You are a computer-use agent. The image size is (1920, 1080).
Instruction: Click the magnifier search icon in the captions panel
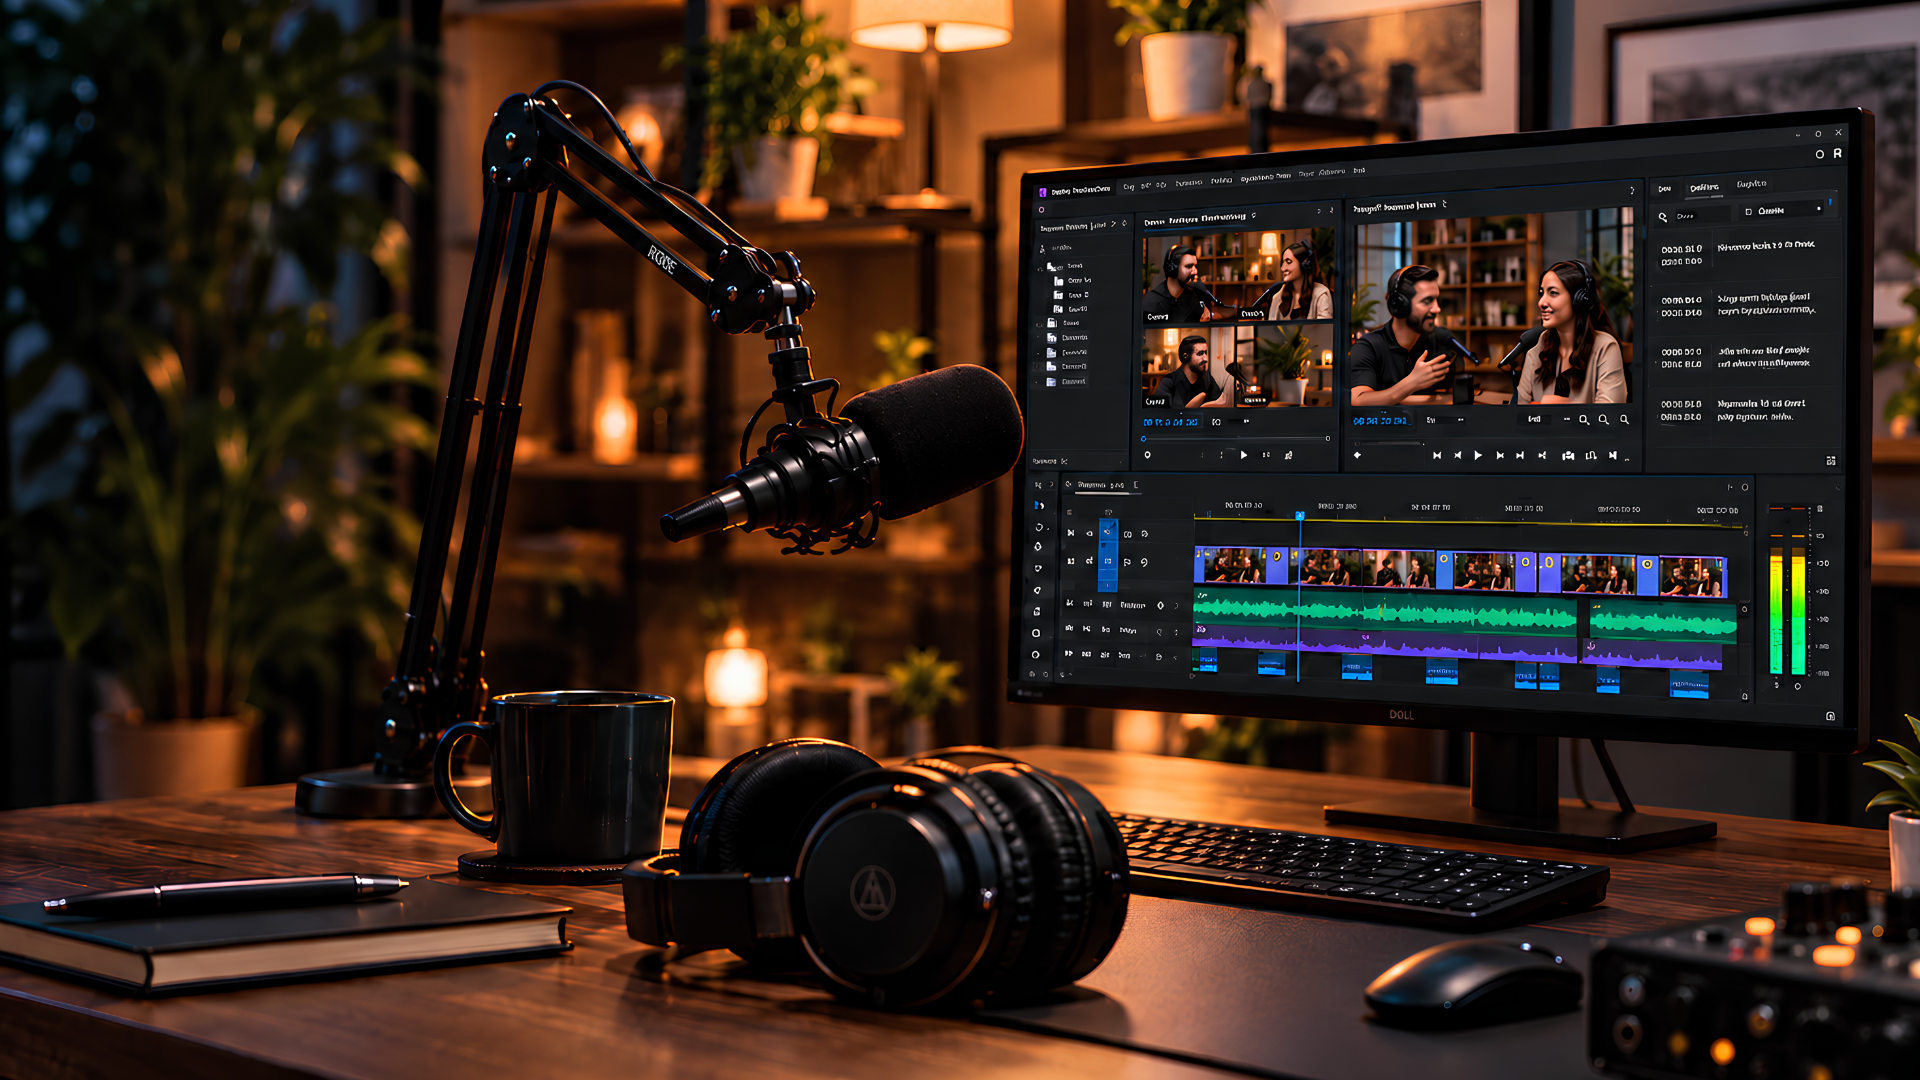click(1663, 216)
